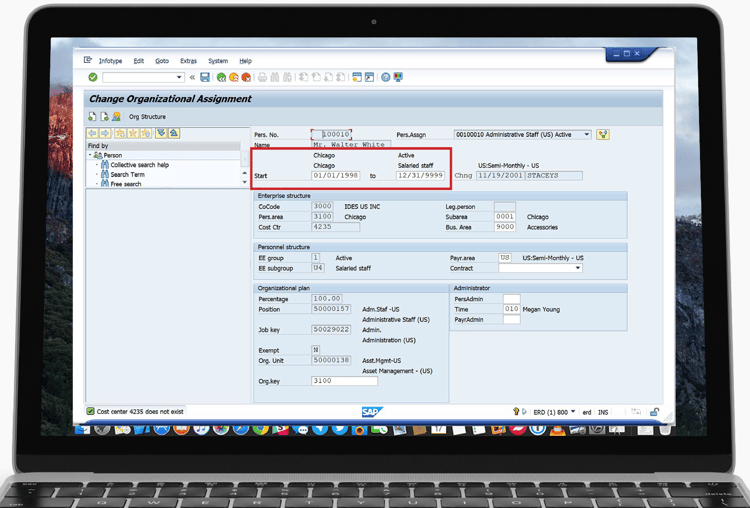The width and height of the screenshot is (750, 508).
Task: Click the Copy document icon beside Org Structure
Action: click(104, 116)
